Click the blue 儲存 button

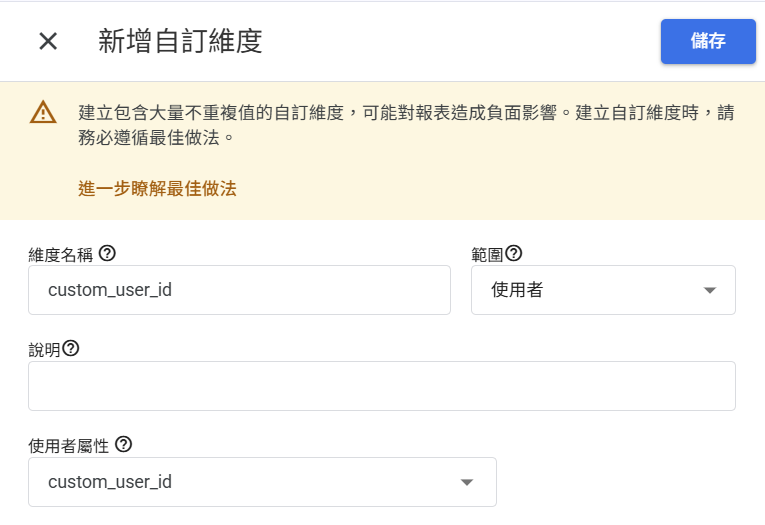point(708,41)
